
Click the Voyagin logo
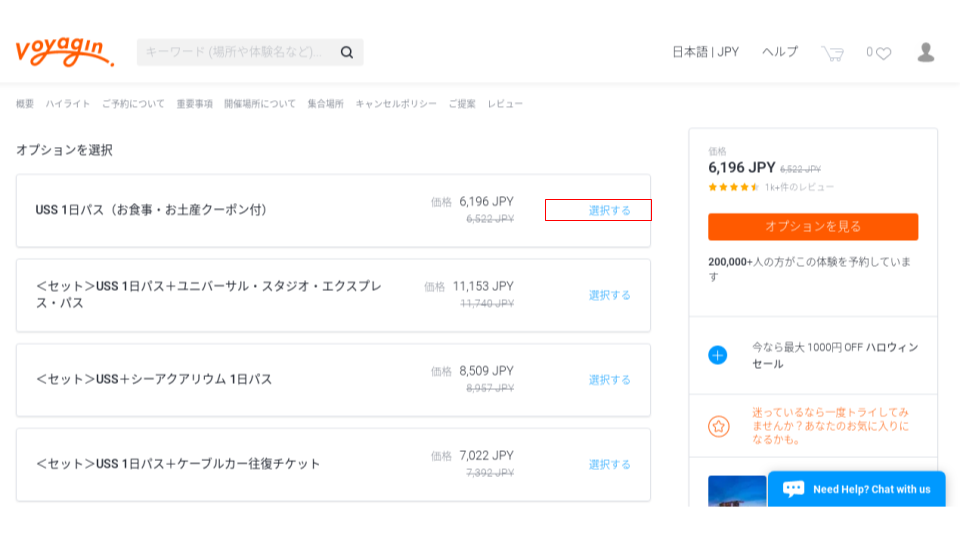(64, 51)
